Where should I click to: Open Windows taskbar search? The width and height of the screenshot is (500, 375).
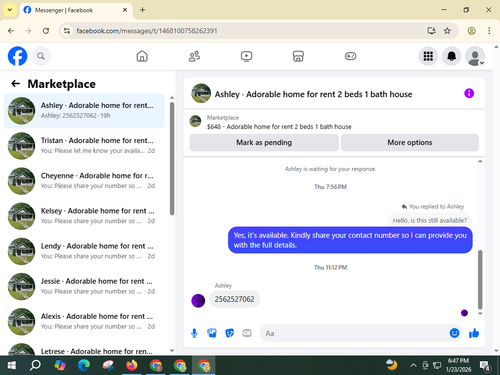click(x=35, y=365)
